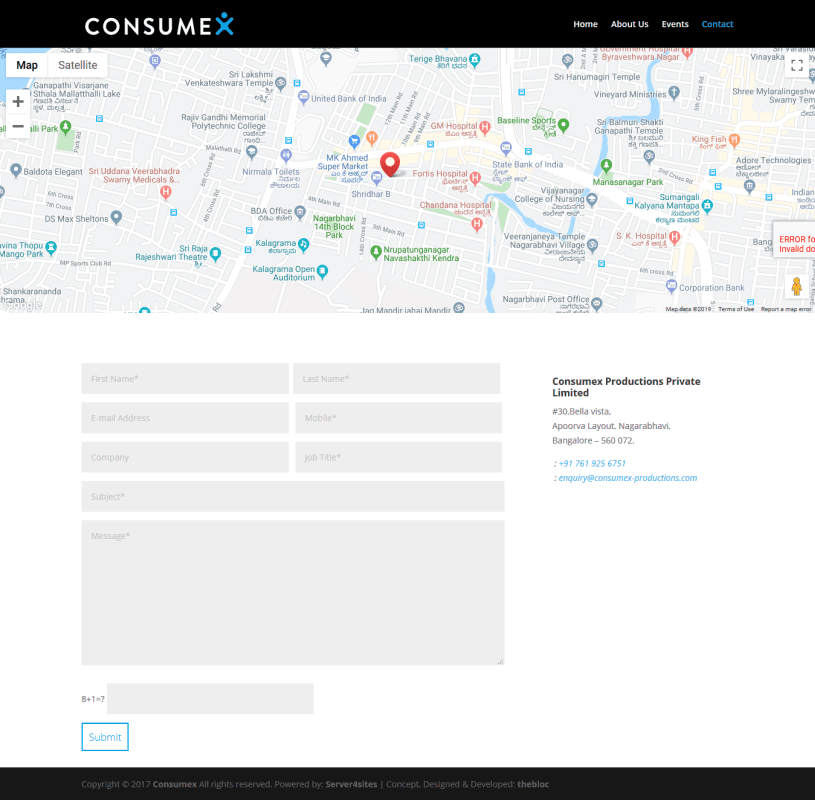Click the Kalagrama marker icon
Image resolution: width=815 pixels, height=800 pixels.
(x=304, y=243)
